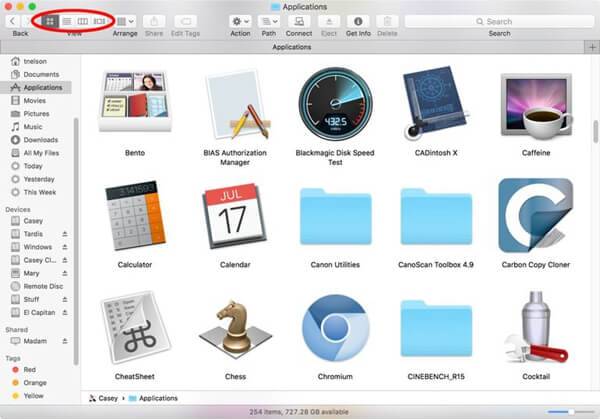This screenshot has width=600, height=419.
Task: Eject the Stuff volume
Action: coord(65,299)
